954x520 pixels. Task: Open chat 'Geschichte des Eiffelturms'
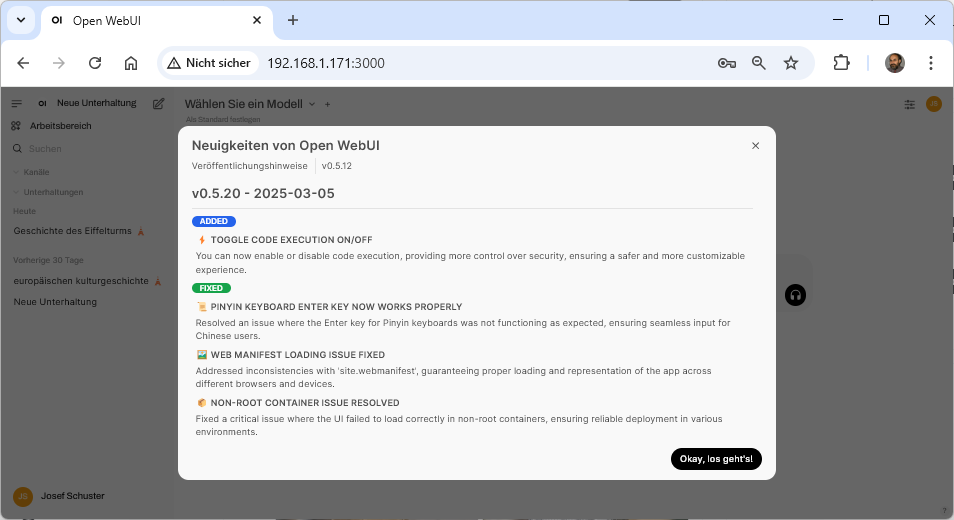73,231
